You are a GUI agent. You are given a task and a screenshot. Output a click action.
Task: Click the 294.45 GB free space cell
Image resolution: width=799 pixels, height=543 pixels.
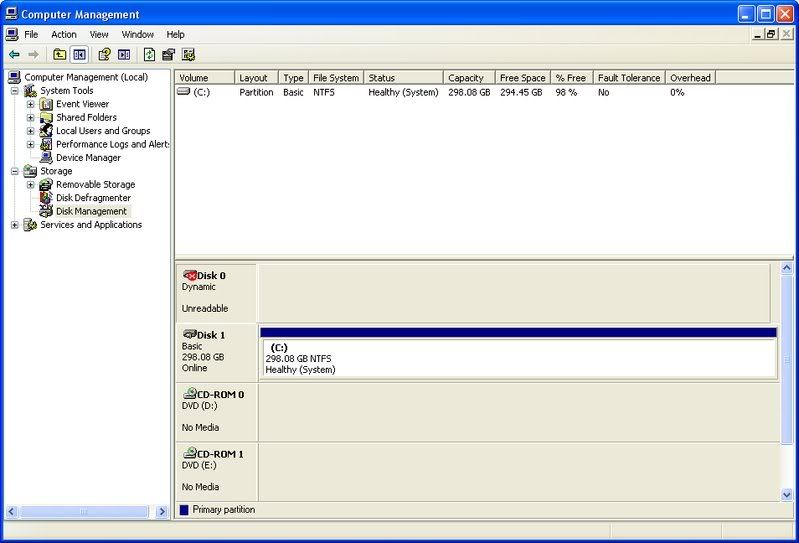(x=521, y=92)
